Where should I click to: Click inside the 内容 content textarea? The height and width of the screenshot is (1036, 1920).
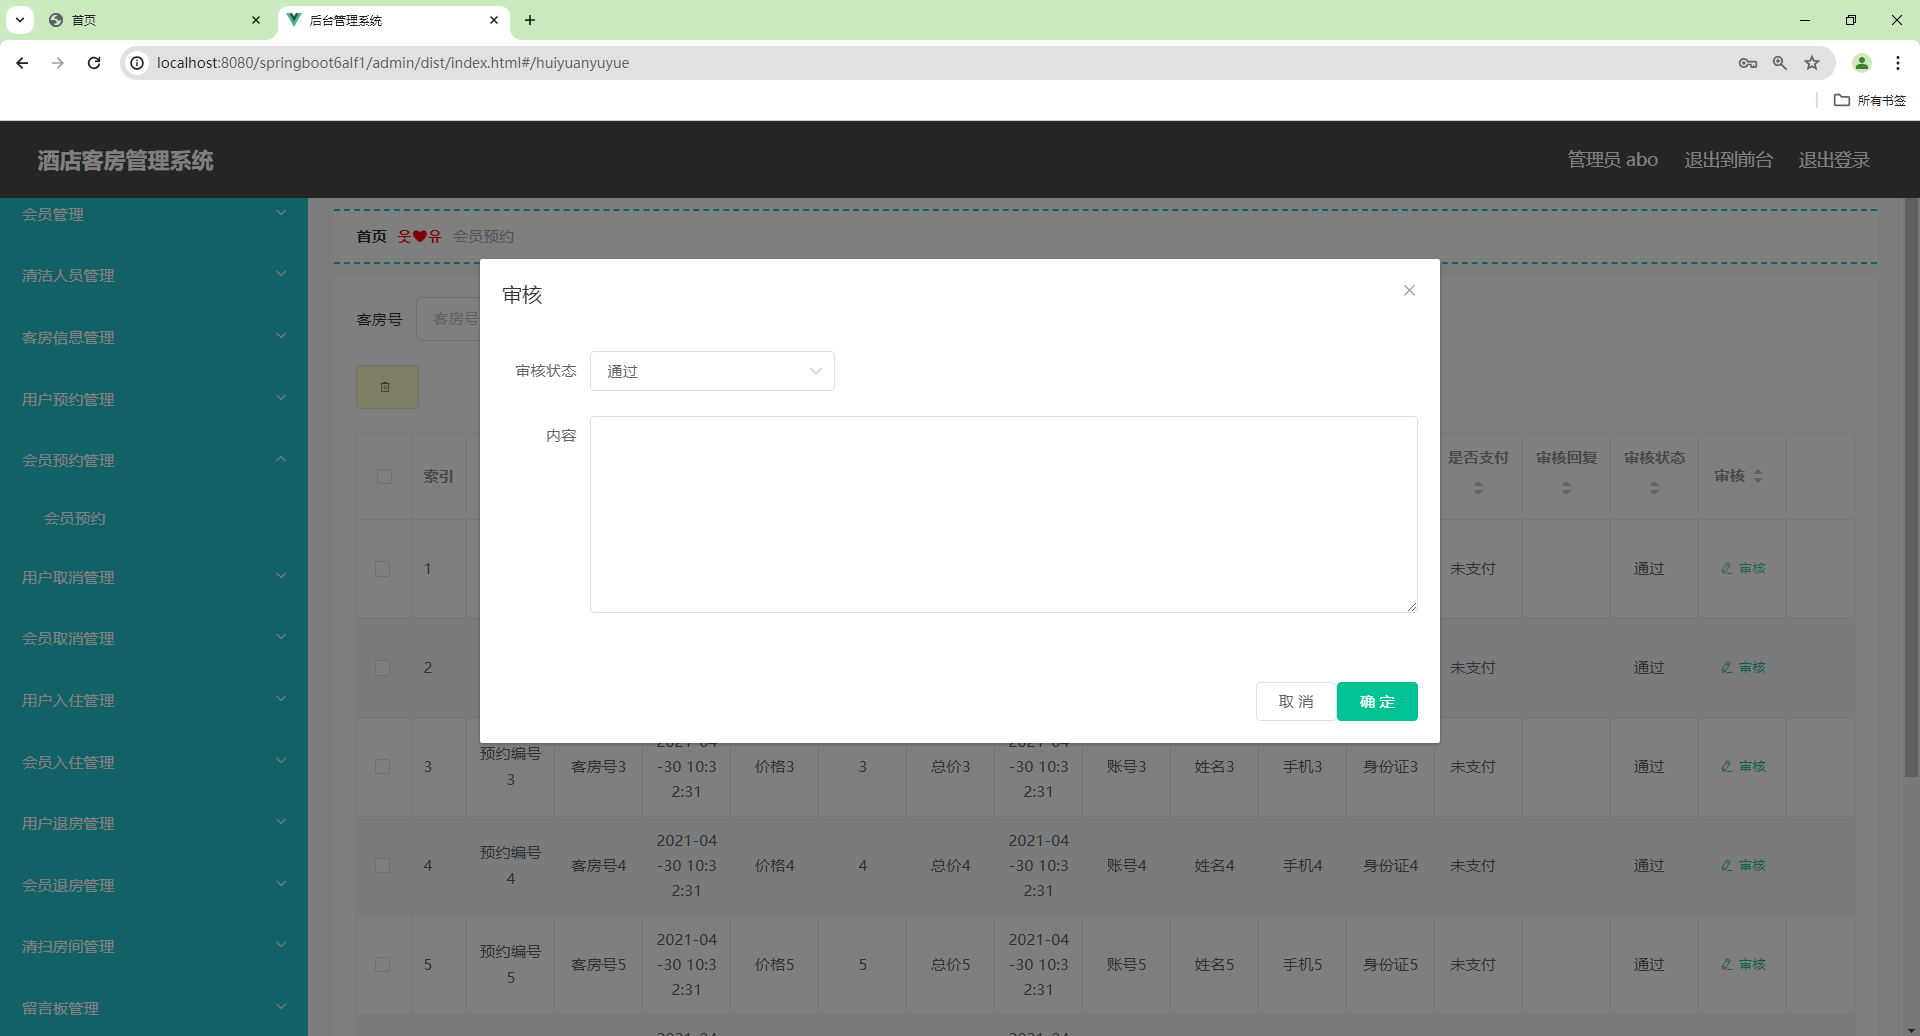pyautogui.click(x=1003, y=514)
